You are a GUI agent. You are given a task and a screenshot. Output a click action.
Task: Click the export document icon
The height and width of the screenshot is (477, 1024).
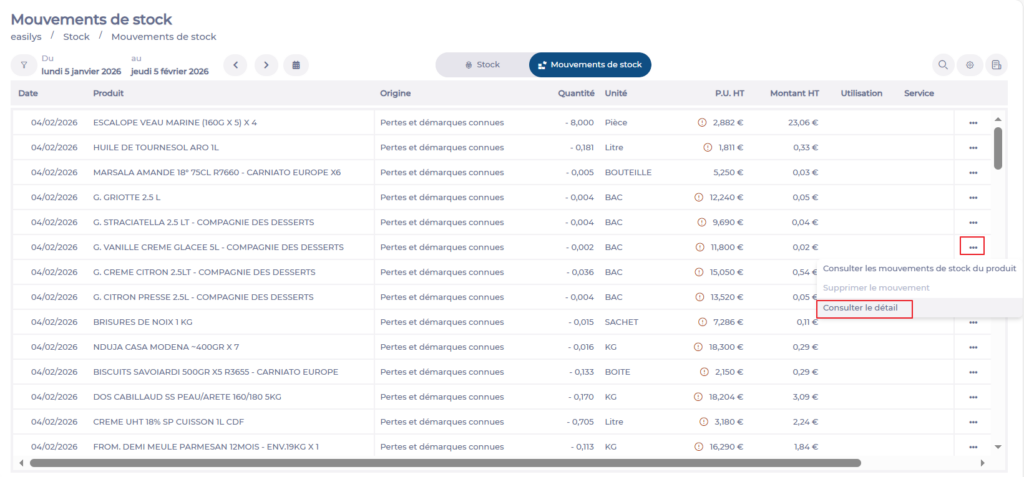pos(996,65)
